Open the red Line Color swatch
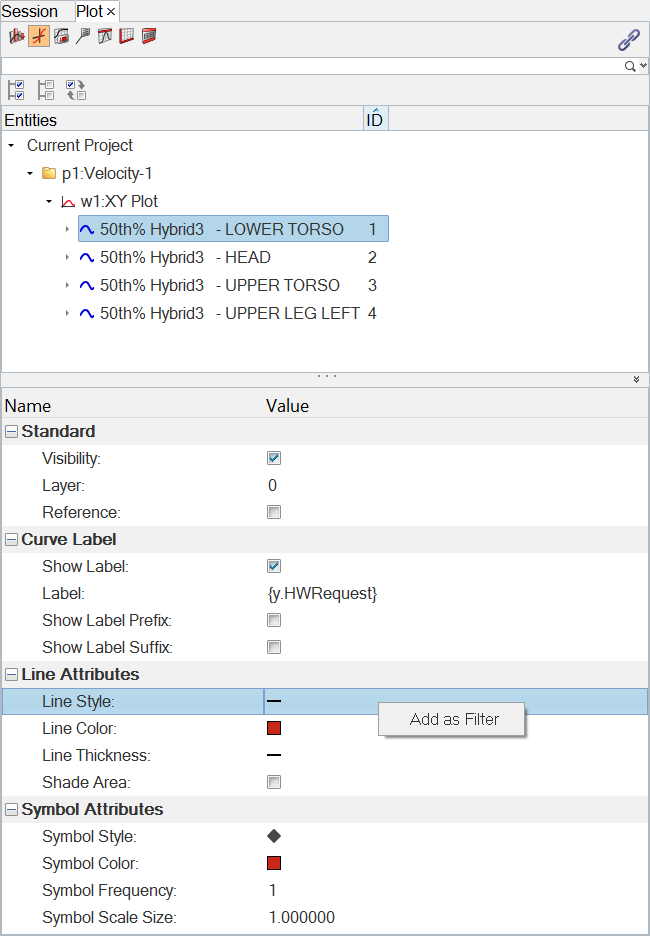 click(274, 728)
